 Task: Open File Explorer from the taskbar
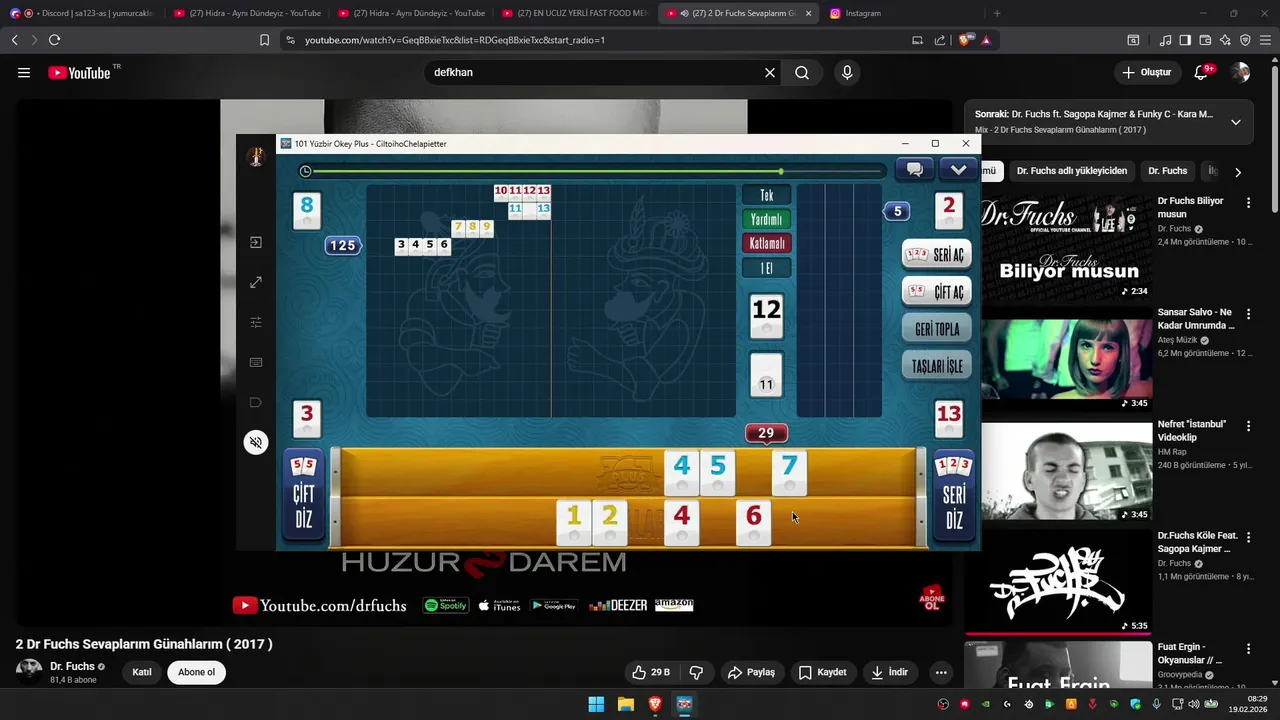[625, 704]
